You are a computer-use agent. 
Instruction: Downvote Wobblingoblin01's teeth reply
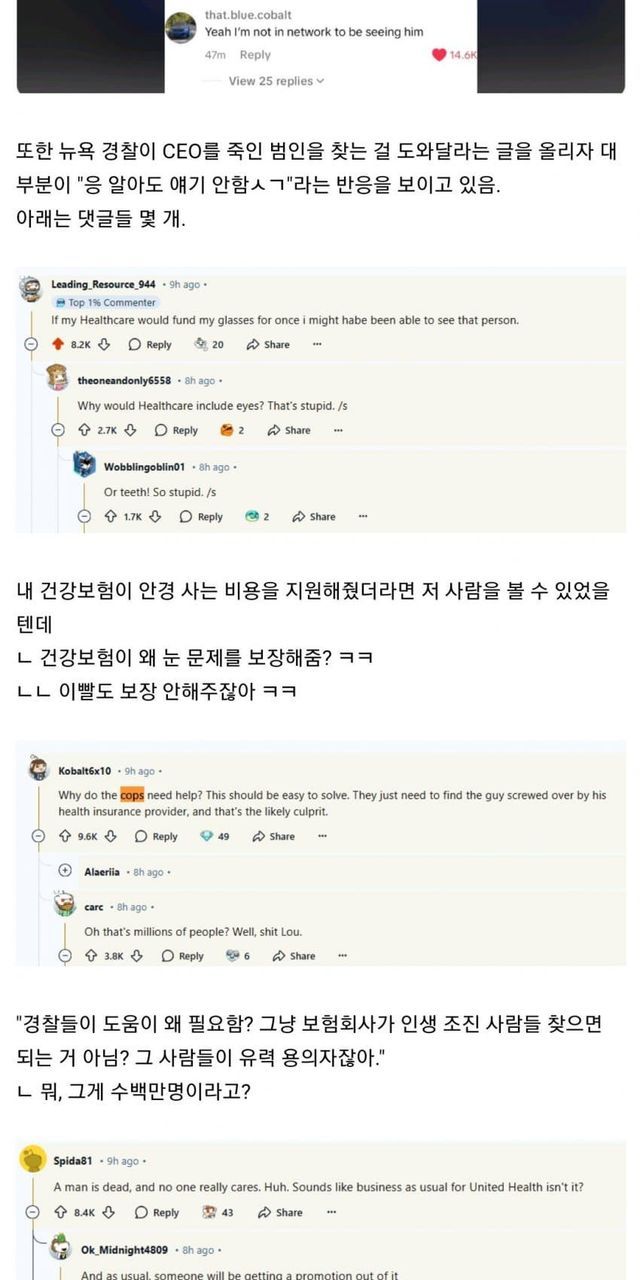click(x=157, y=517)
